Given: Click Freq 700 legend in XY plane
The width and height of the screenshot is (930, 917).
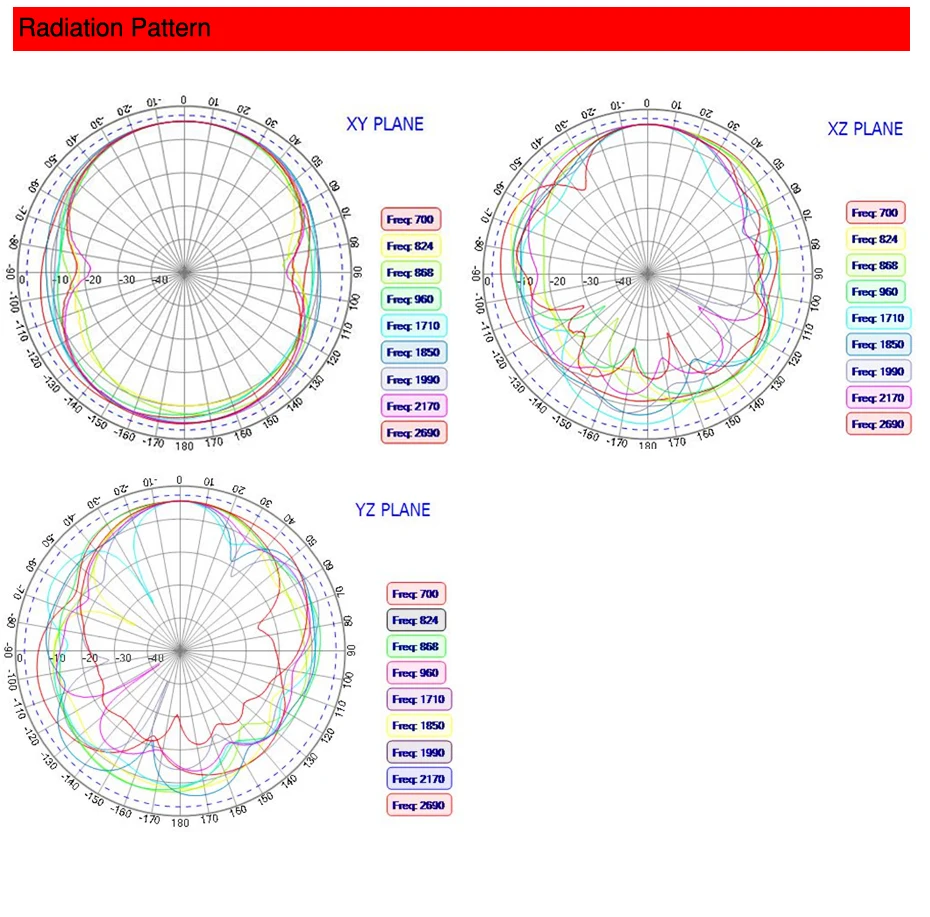Looking at the screenshot, I should click(x=410, y=219).
